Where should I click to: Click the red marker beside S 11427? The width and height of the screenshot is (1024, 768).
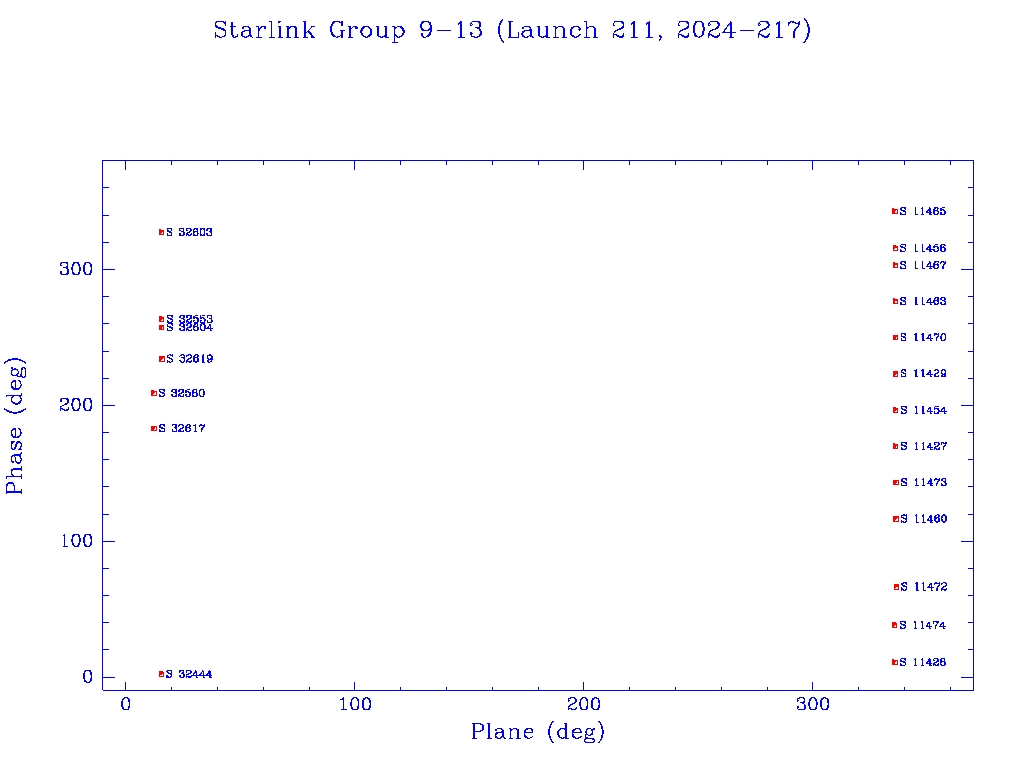click(895, 446)
